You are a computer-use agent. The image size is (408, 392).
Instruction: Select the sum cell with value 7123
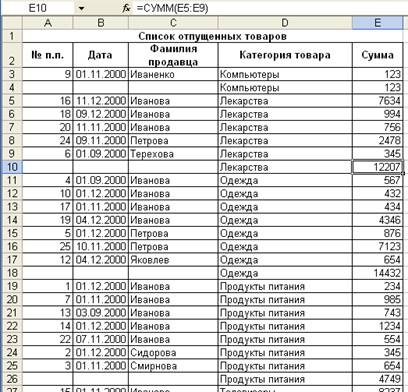(x=377, y=246)
